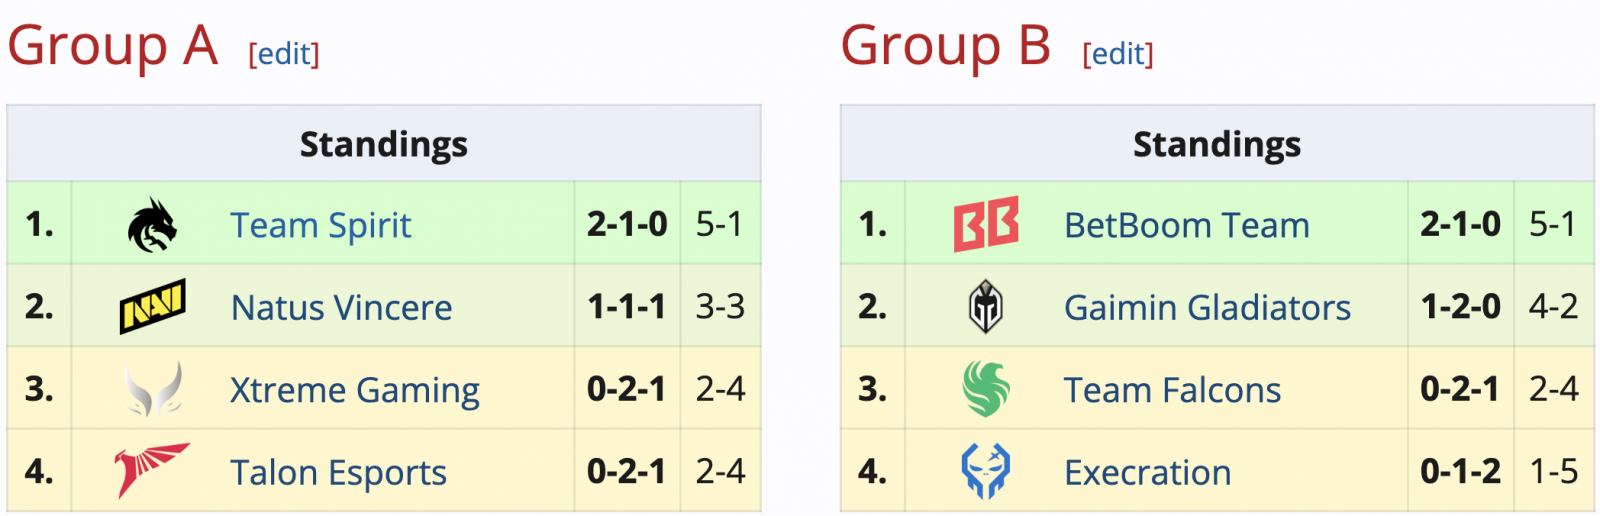Open the Team Spirit link
1600x516 pixels.
coord(321,225)
